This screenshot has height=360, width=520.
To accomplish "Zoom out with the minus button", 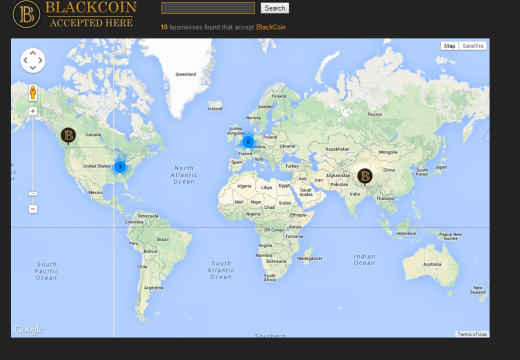I will click(x=33, y=209).
